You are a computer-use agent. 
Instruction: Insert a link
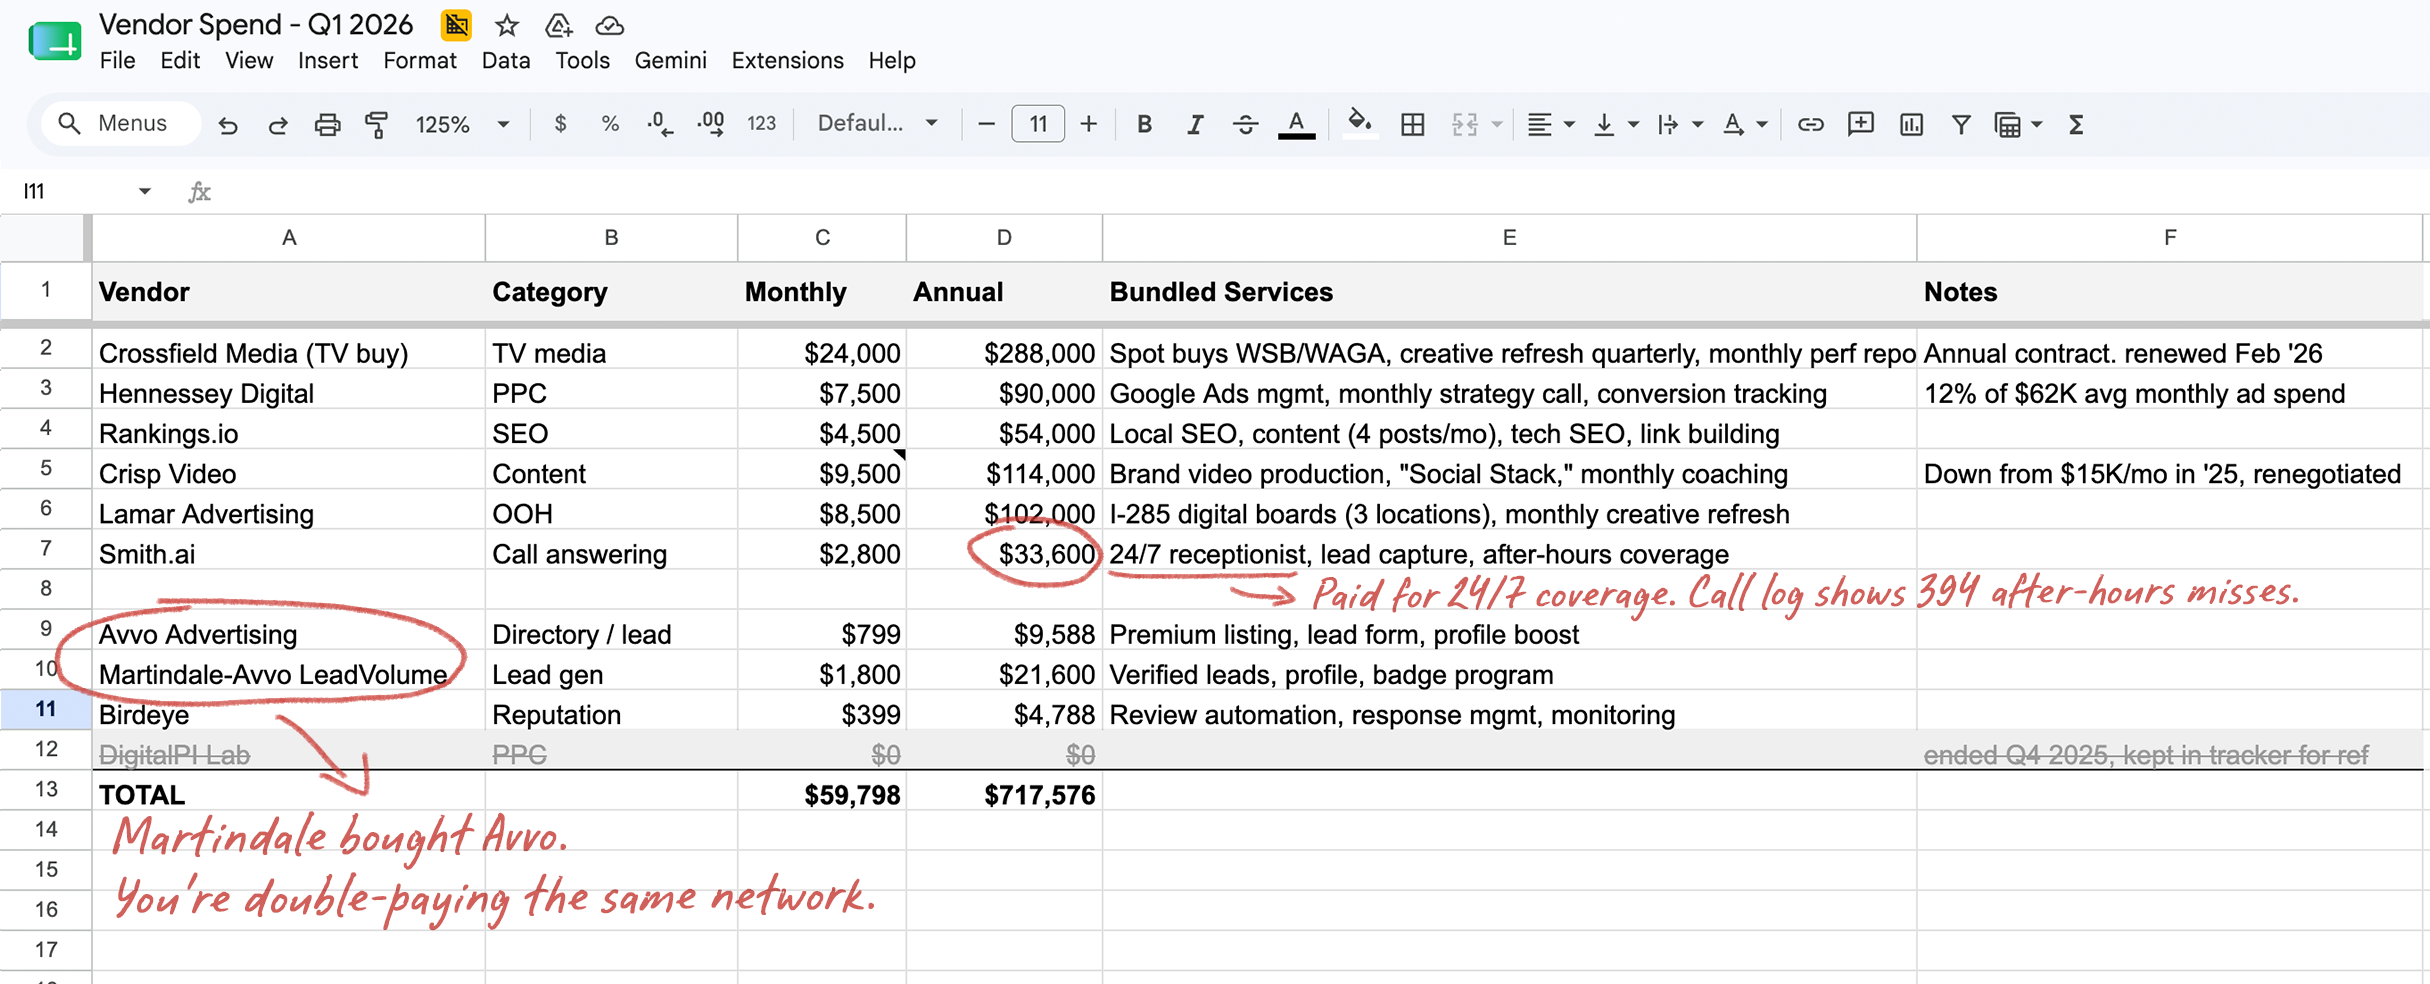1810,124
